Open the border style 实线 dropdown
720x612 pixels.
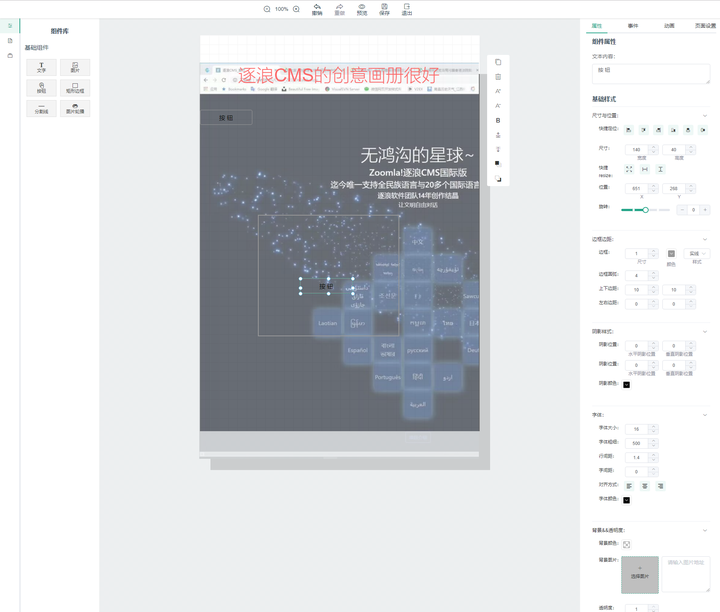pyautogui.click(x=697, y=253)
